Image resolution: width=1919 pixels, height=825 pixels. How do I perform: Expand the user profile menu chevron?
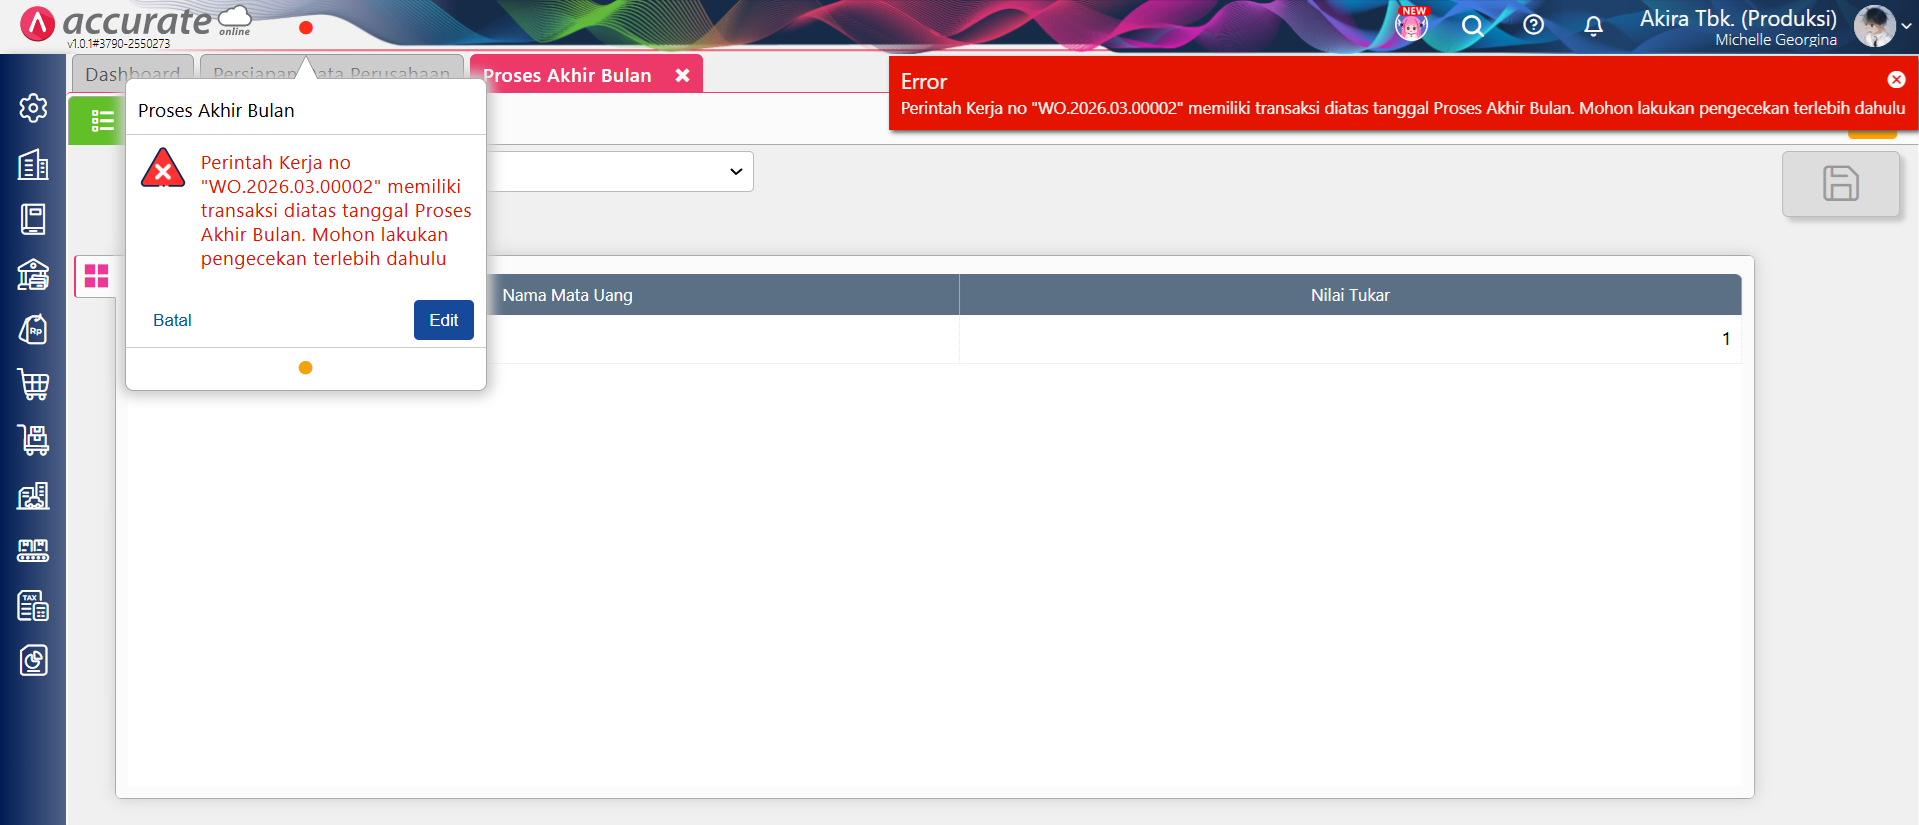(1906, 27)
